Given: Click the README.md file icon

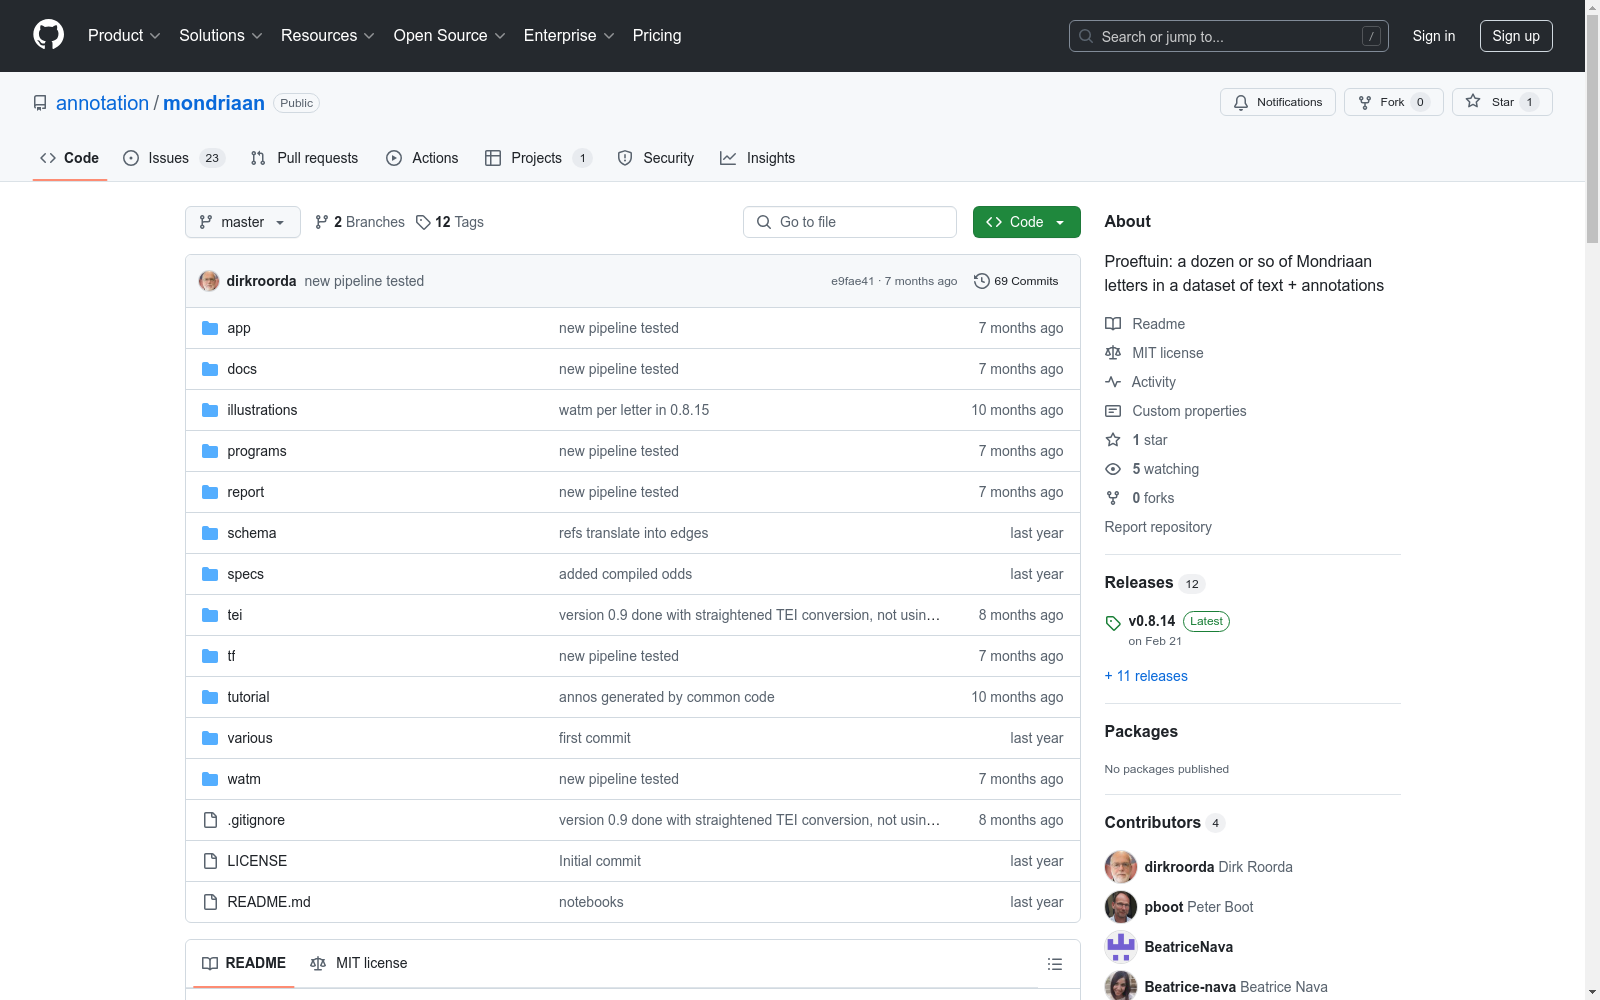Looking at the screenshot, I should coord(210,902).
